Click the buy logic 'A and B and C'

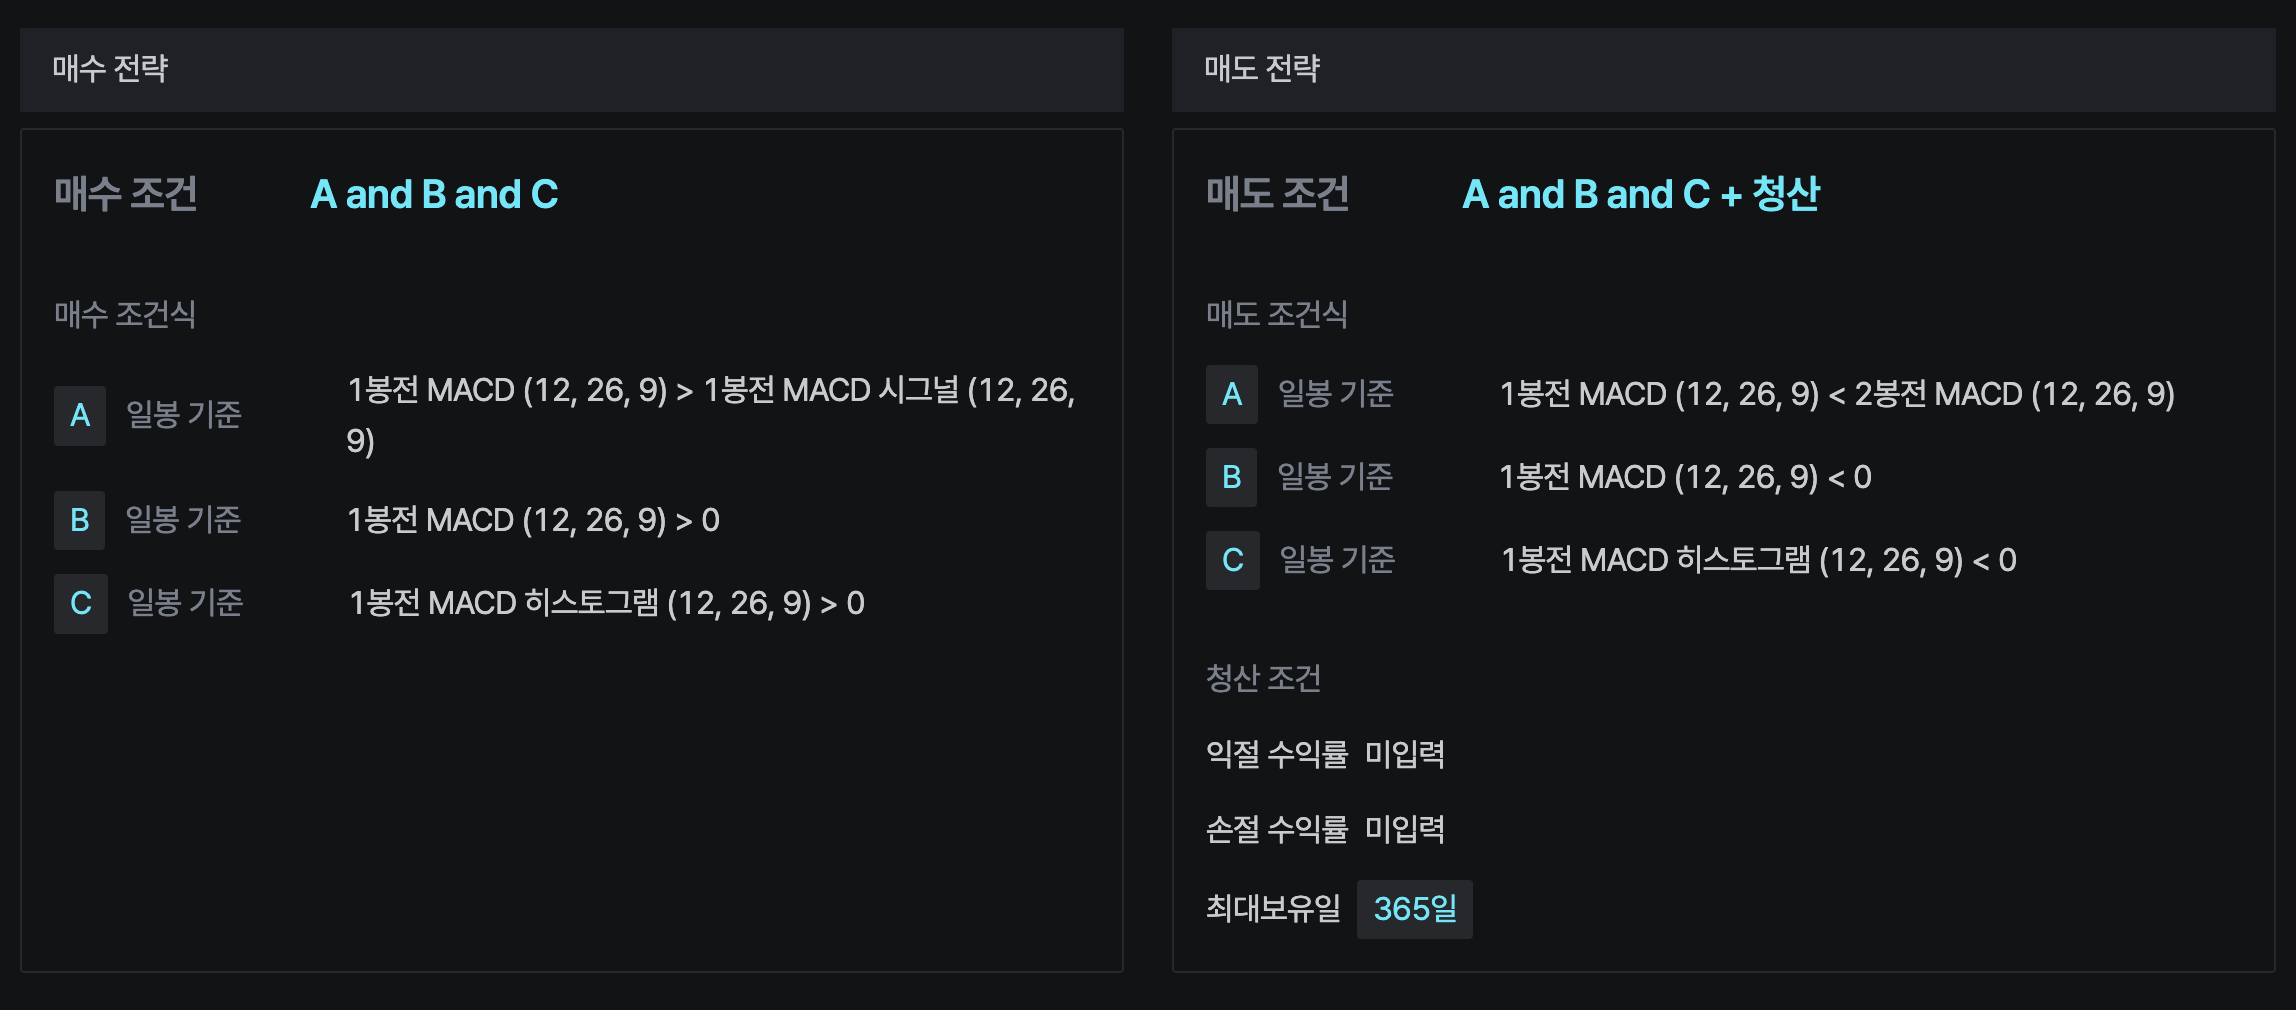(434, 194)
